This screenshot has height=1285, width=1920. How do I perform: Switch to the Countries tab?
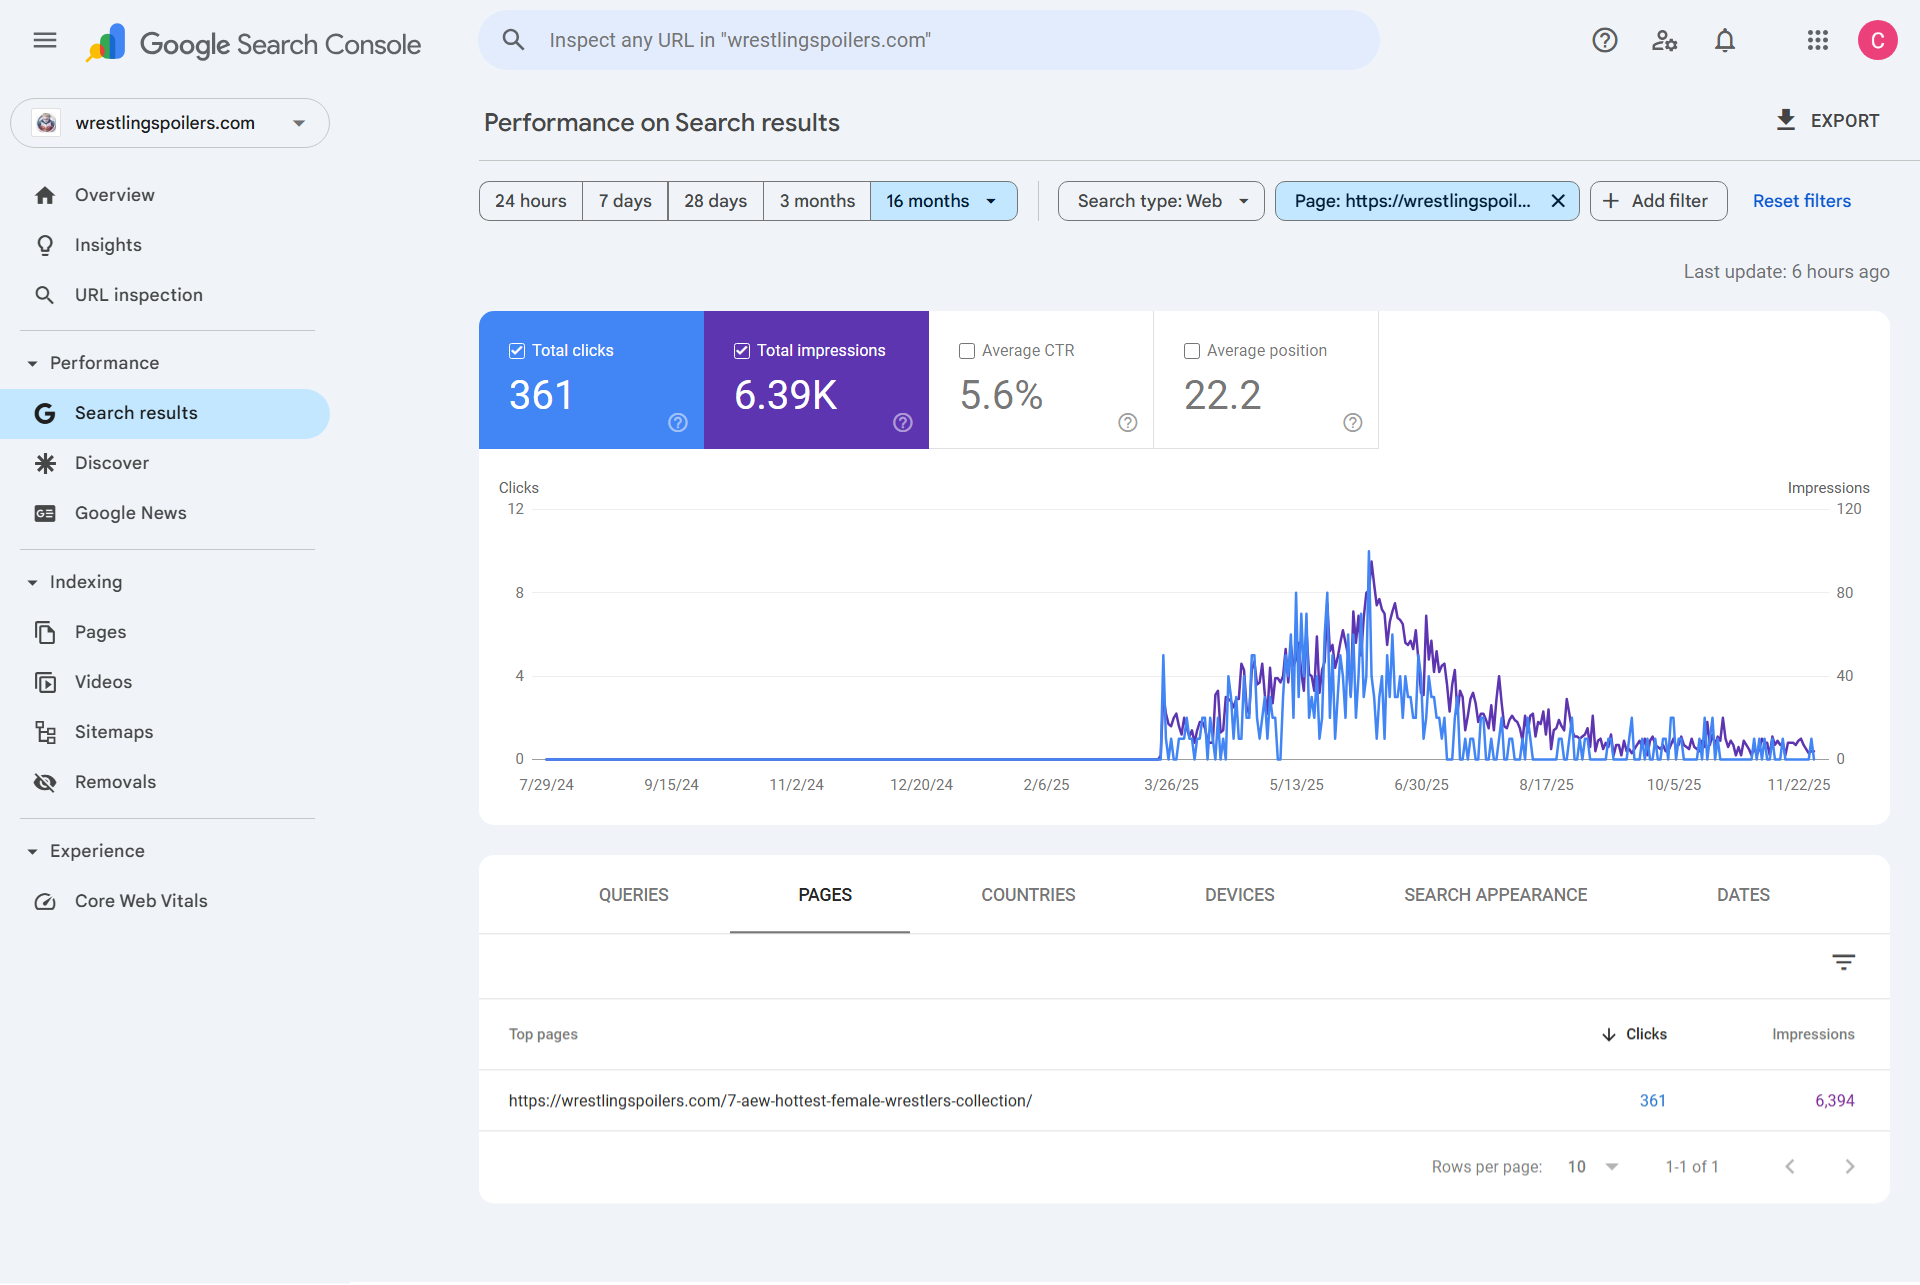[1028, 895]
